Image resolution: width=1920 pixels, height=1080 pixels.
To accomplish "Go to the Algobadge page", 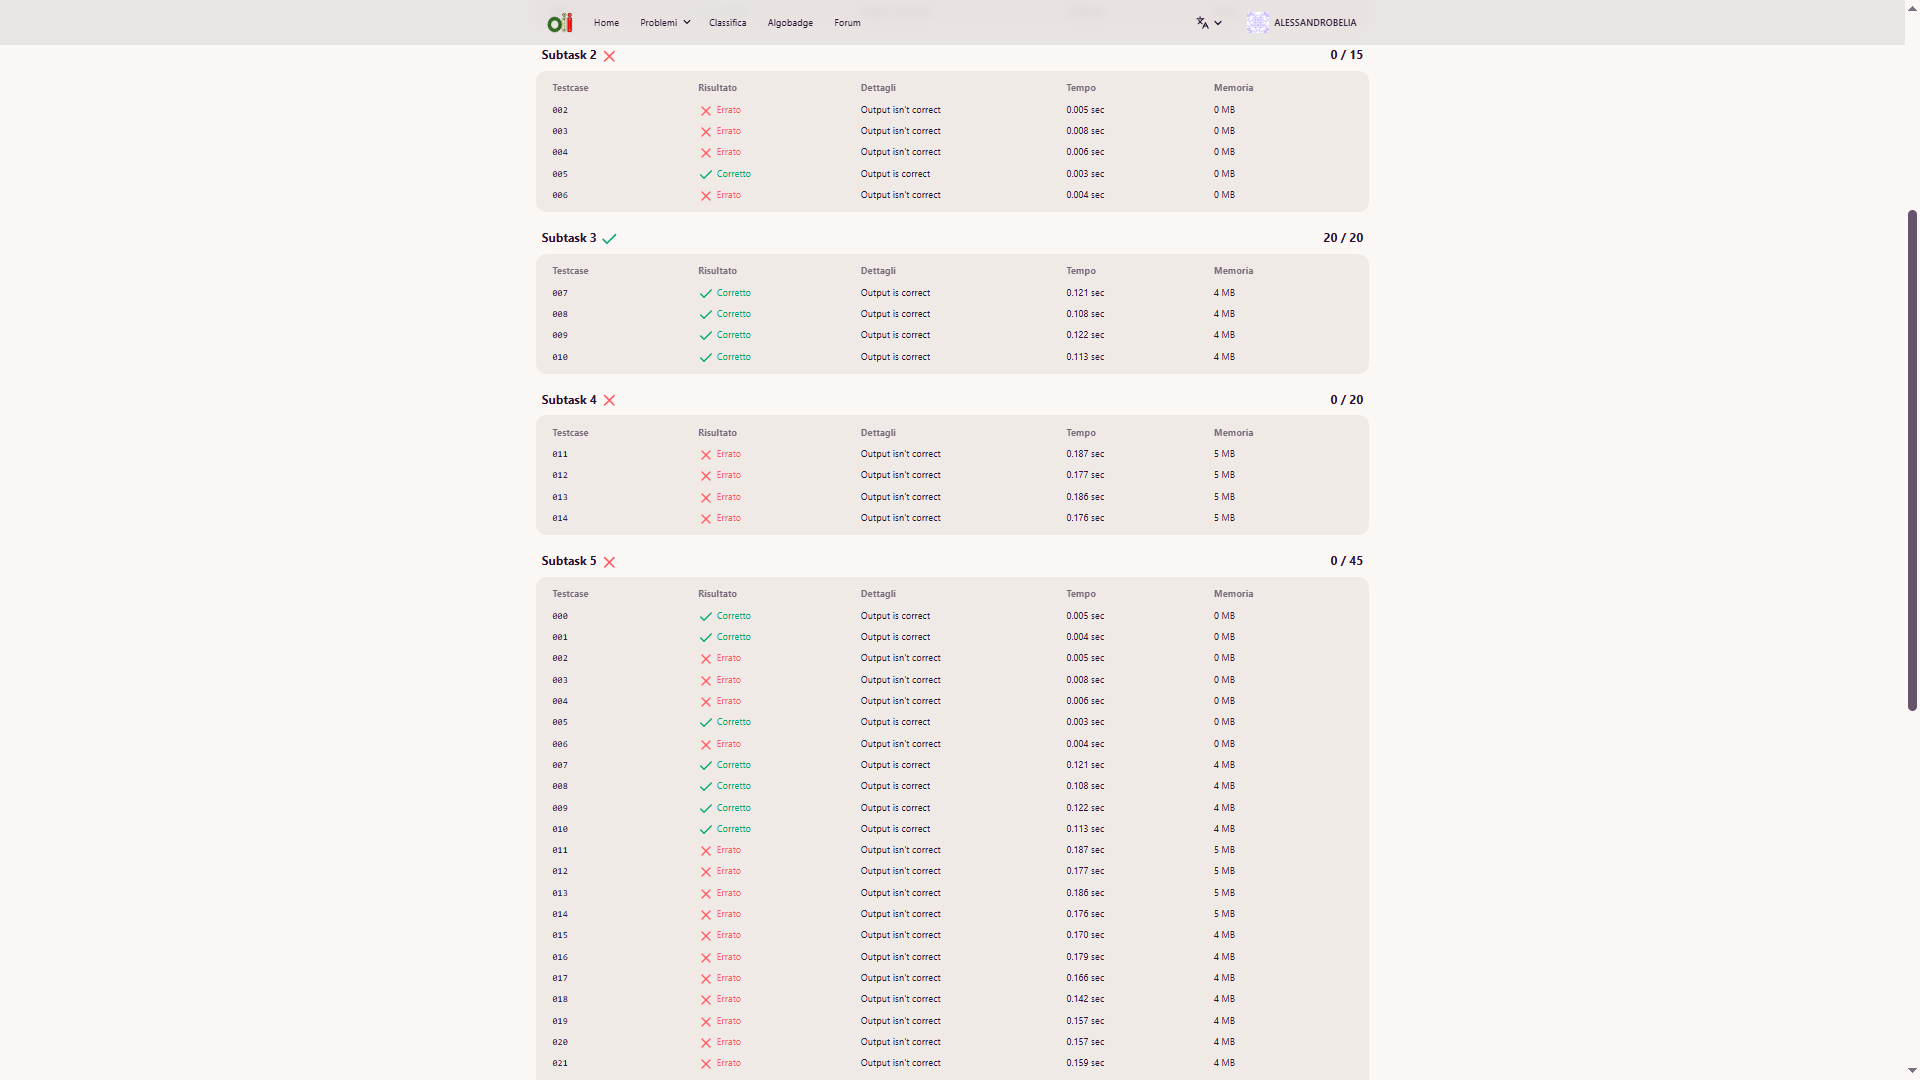I will coord(790,22).
